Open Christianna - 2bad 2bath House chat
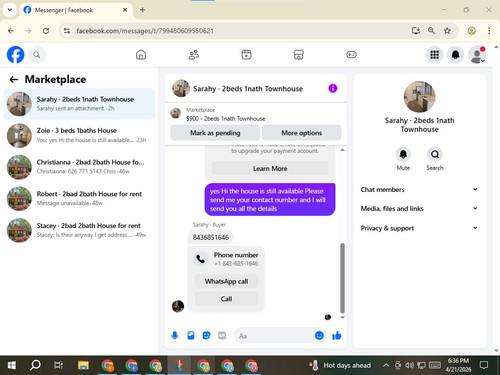 [79, 167]
